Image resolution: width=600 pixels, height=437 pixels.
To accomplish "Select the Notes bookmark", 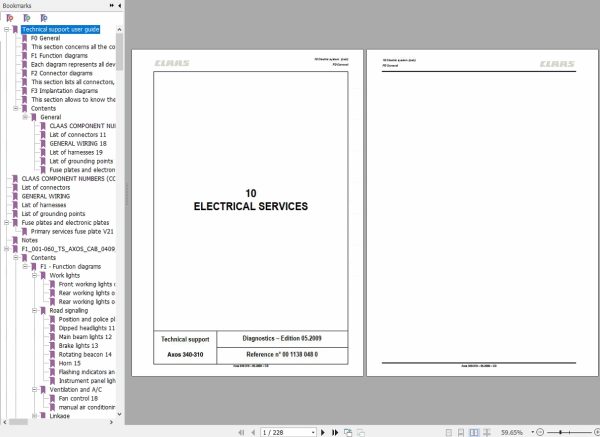I will [x=29, y=240].
